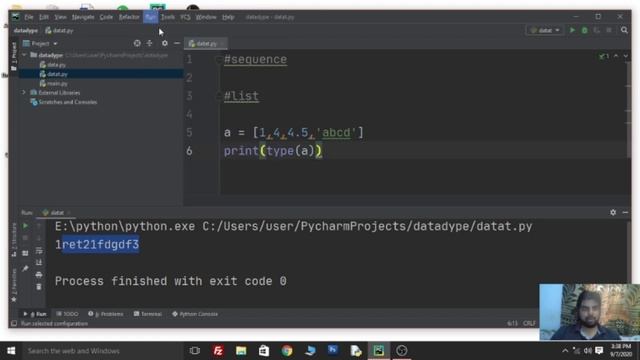Pin the Run tab with the pin icon

coord(25,268)
